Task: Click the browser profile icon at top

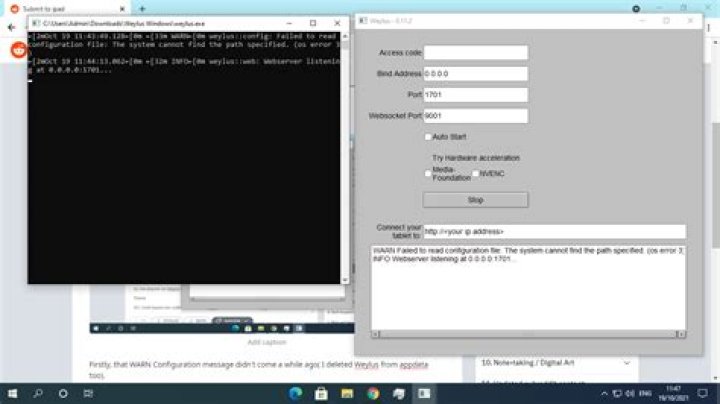Action: pyautogui.click(x=636, y=9)
